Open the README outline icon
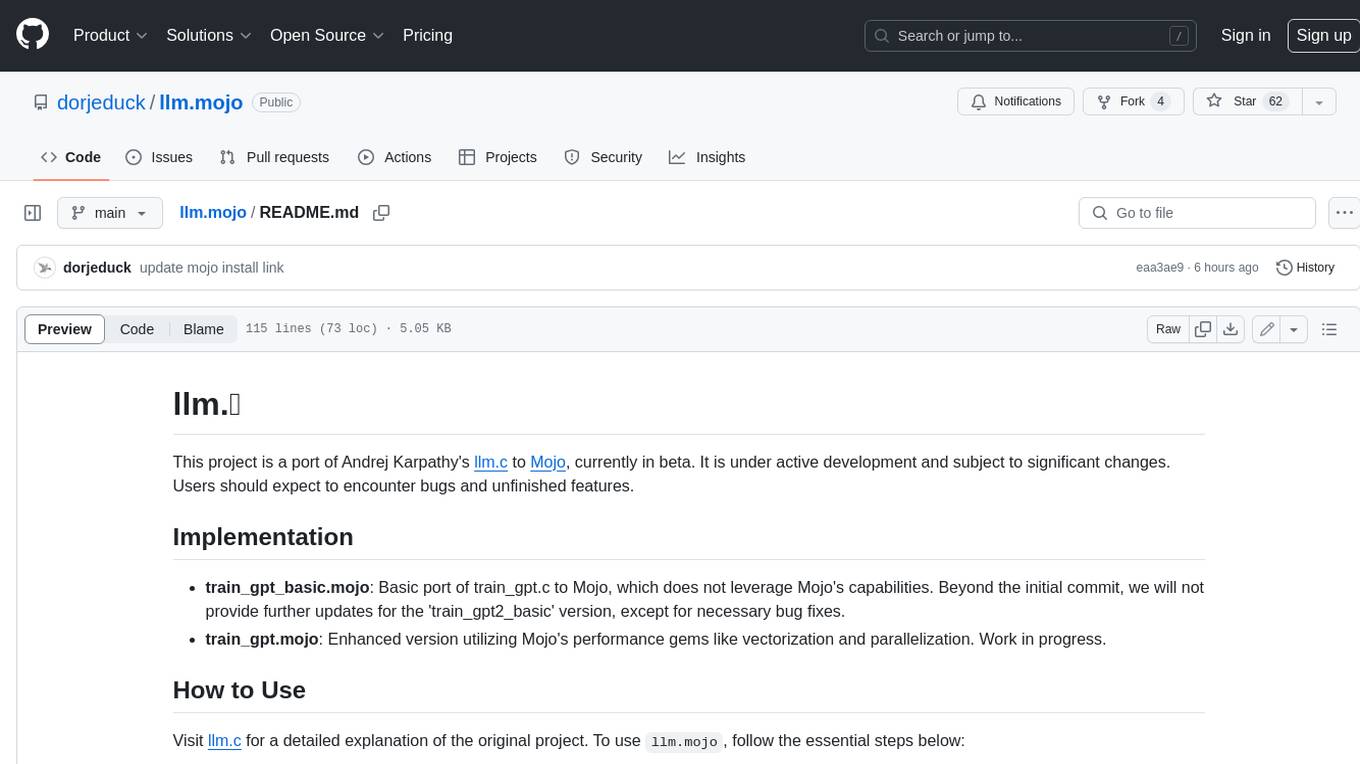Viewport: 1360px width, 764px height. (1329, 329)
